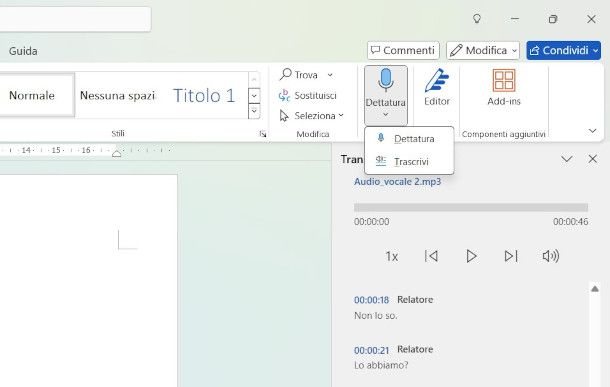Jump to timestamp 00:00:21
The width and height of the screenshot is (610, 387).
click(x=372, y=350)
